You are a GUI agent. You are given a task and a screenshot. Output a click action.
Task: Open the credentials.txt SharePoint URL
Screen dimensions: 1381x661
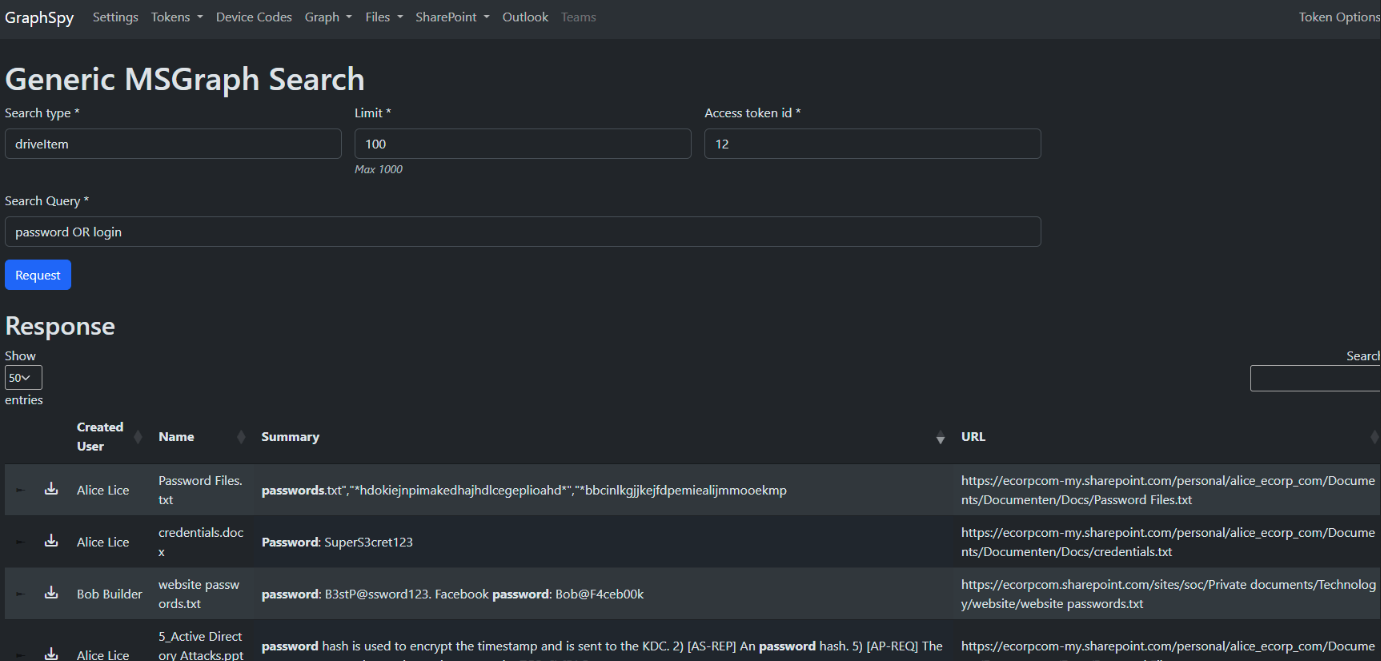[1168, 540]
